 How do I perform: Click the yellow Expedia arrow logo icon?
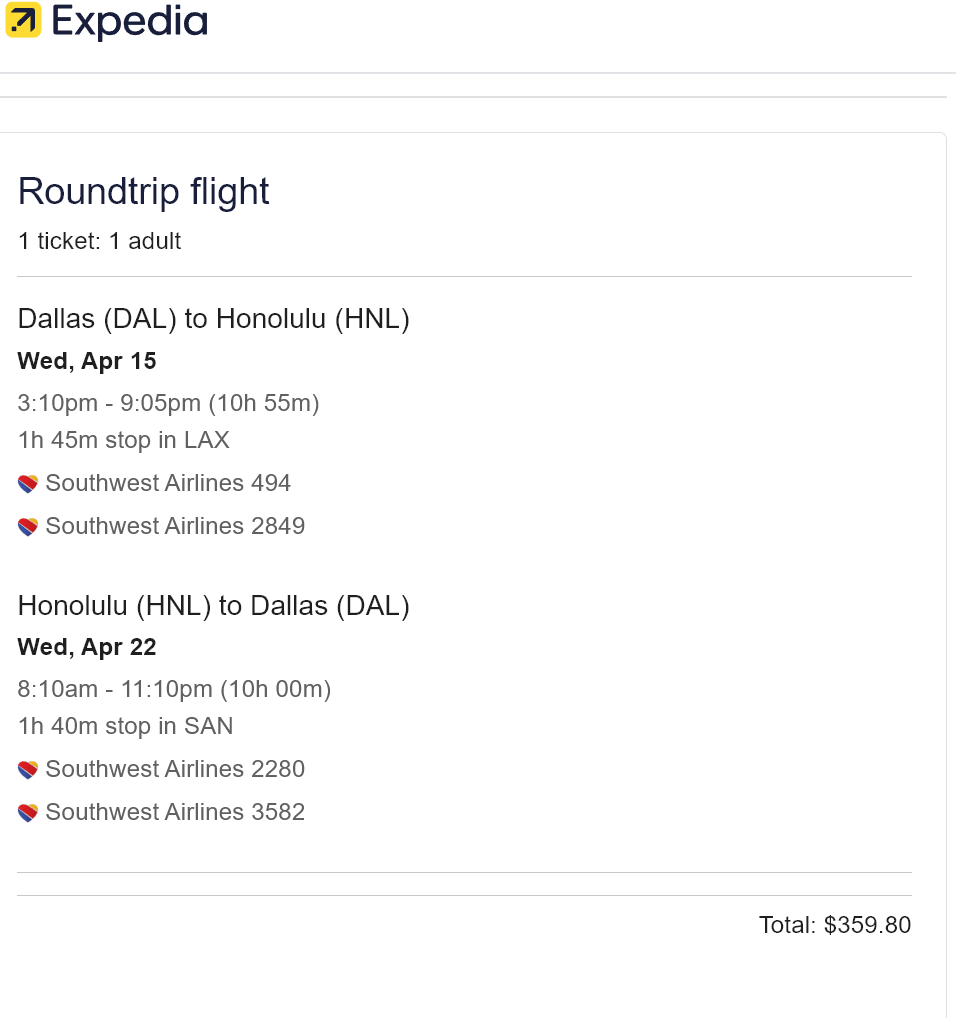(23, 21)
